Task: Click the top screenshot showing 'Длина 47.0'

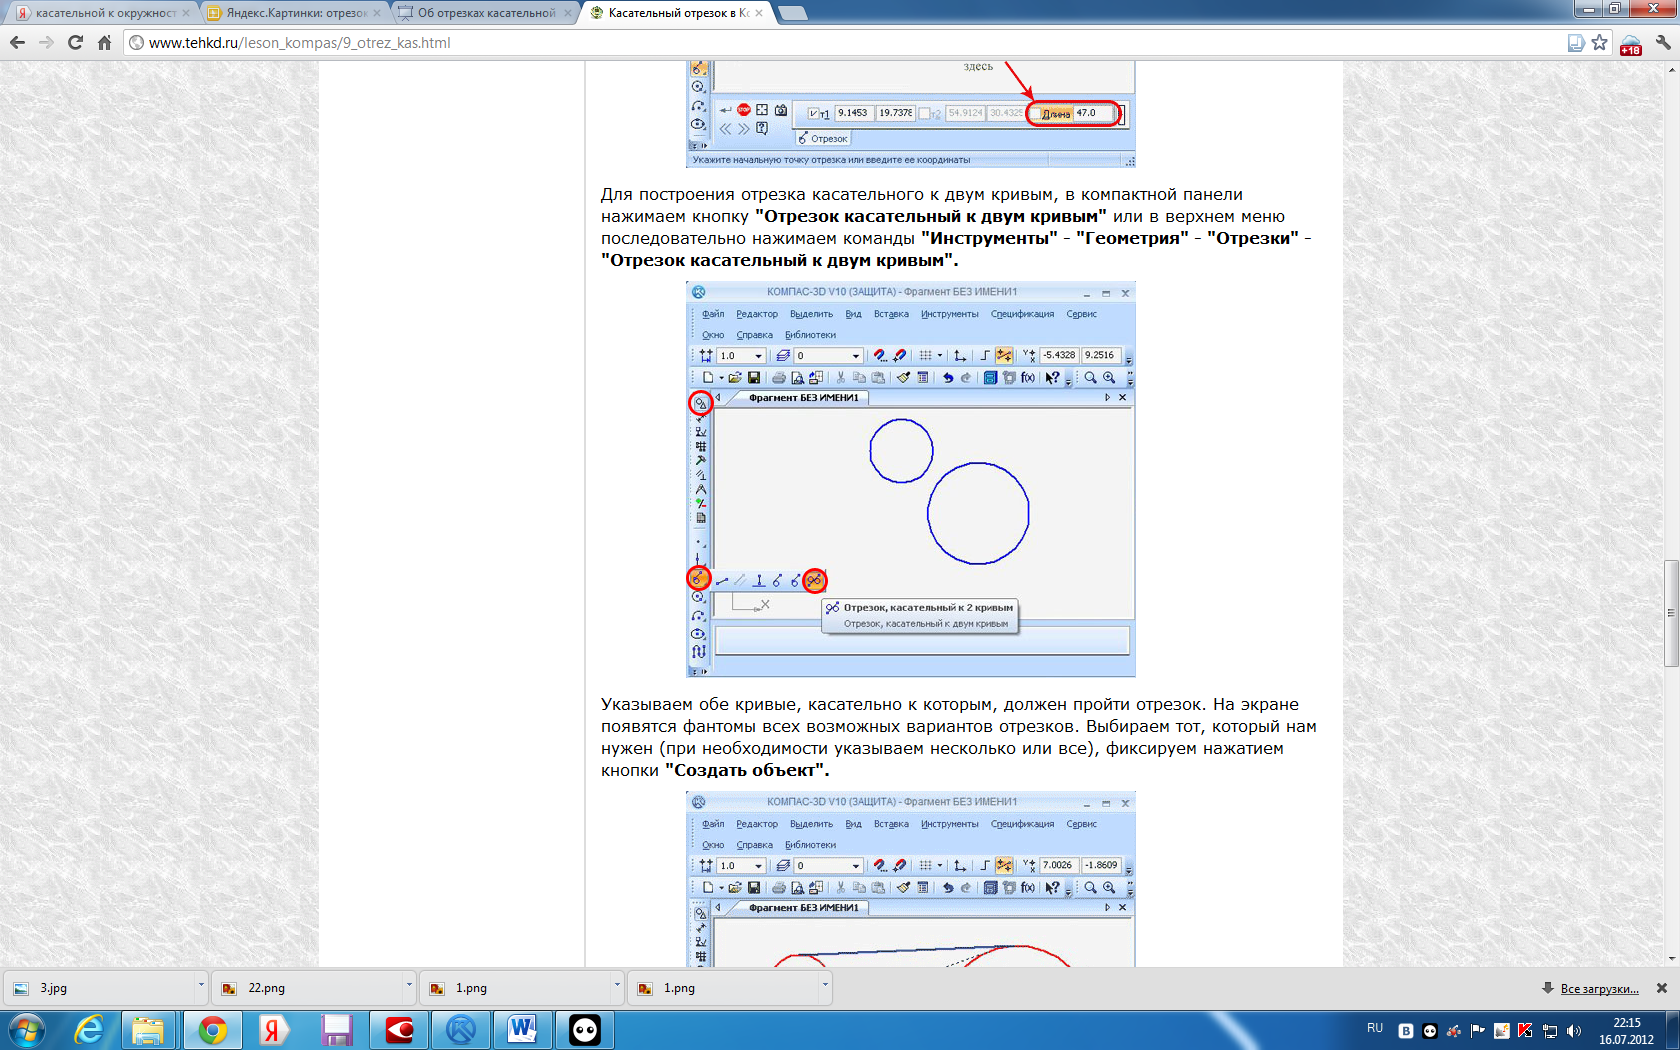Action: pyautogui.click(x=911, y=114)
